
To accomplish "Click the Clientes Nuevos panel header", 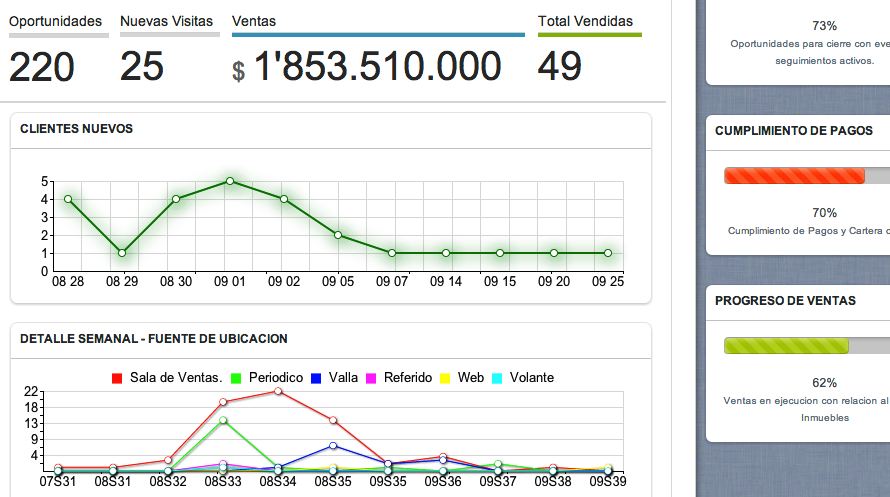I will pos(77,129).
